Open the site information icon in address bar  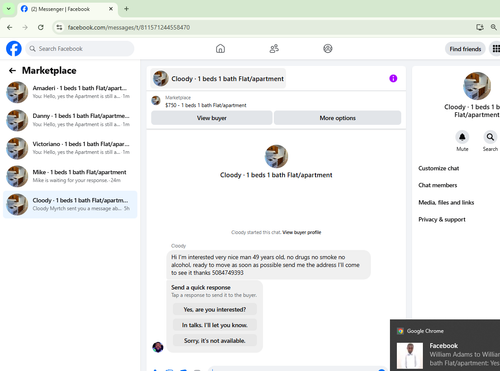tap(59, 27)
